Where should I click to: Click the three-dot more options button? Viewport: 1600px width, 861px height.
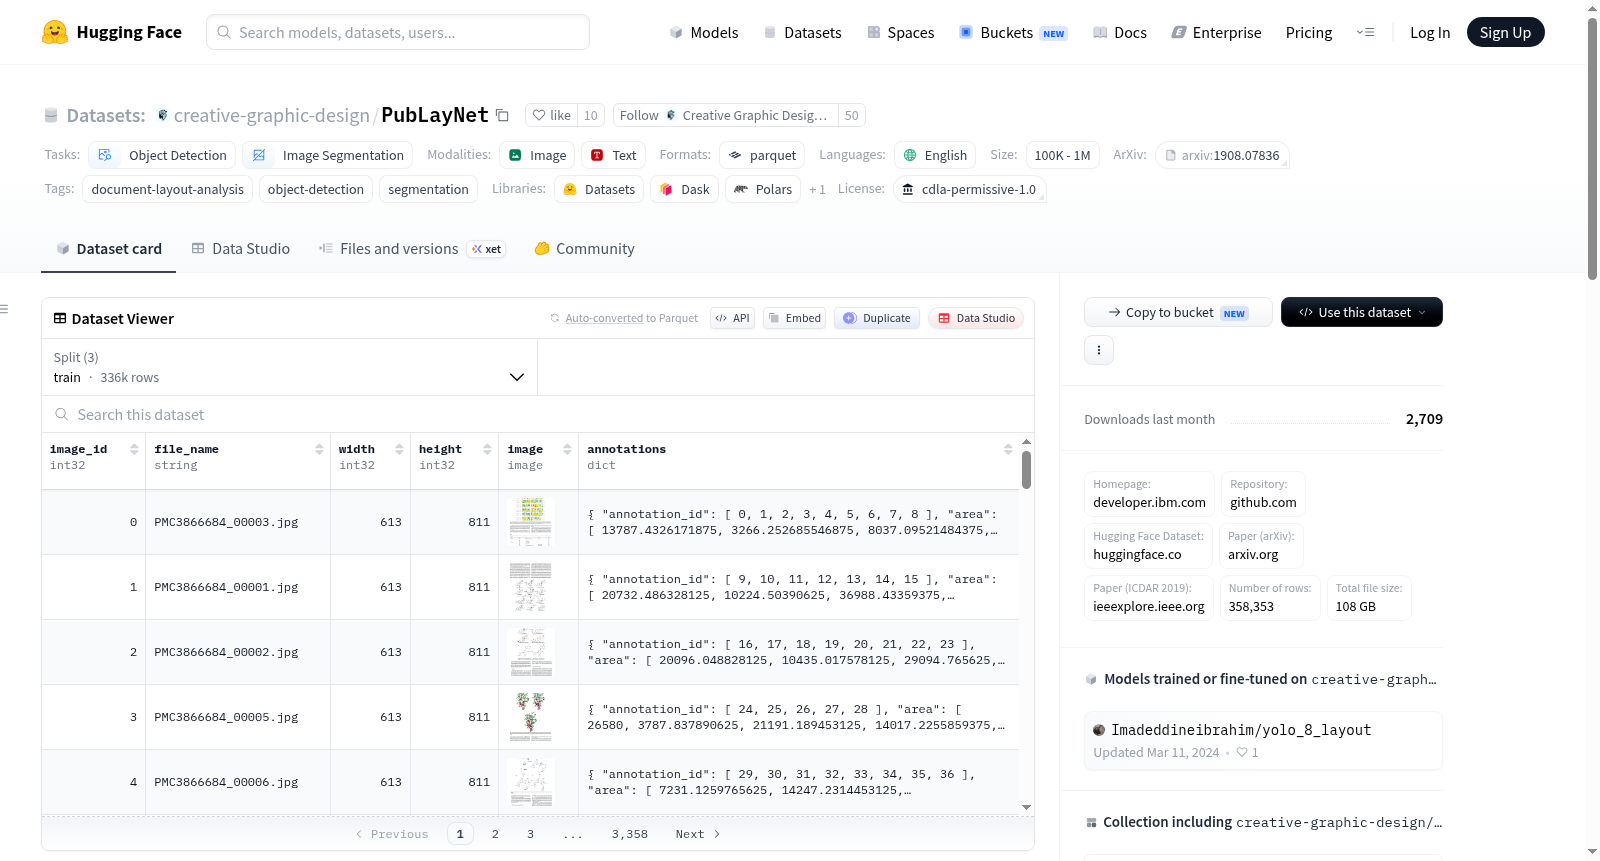[1099, 350]
